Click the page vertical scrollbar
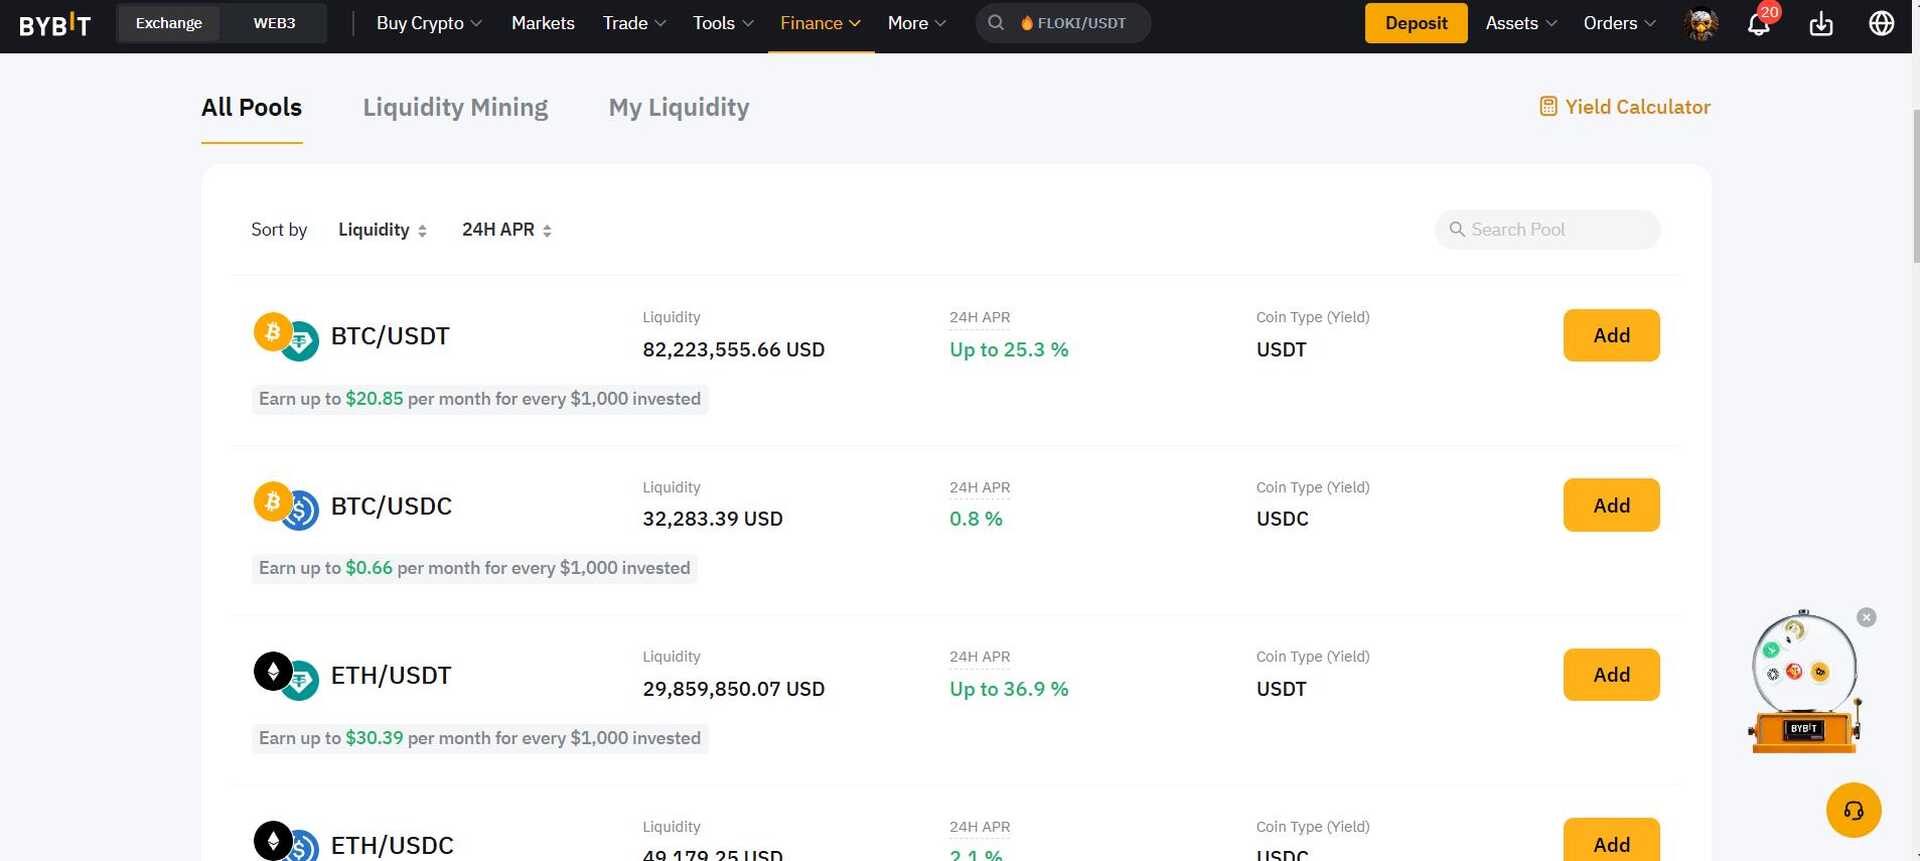 click(x=1915, y=185)
